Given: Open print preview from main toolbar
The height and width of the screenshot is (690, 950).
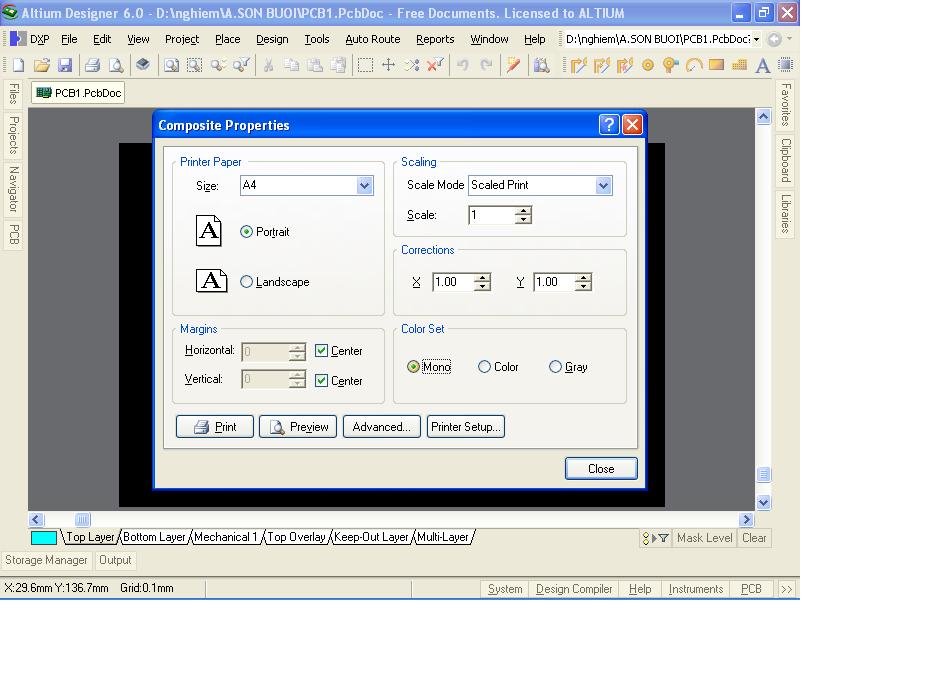Looking at the screenshot, I should point(116,65).
